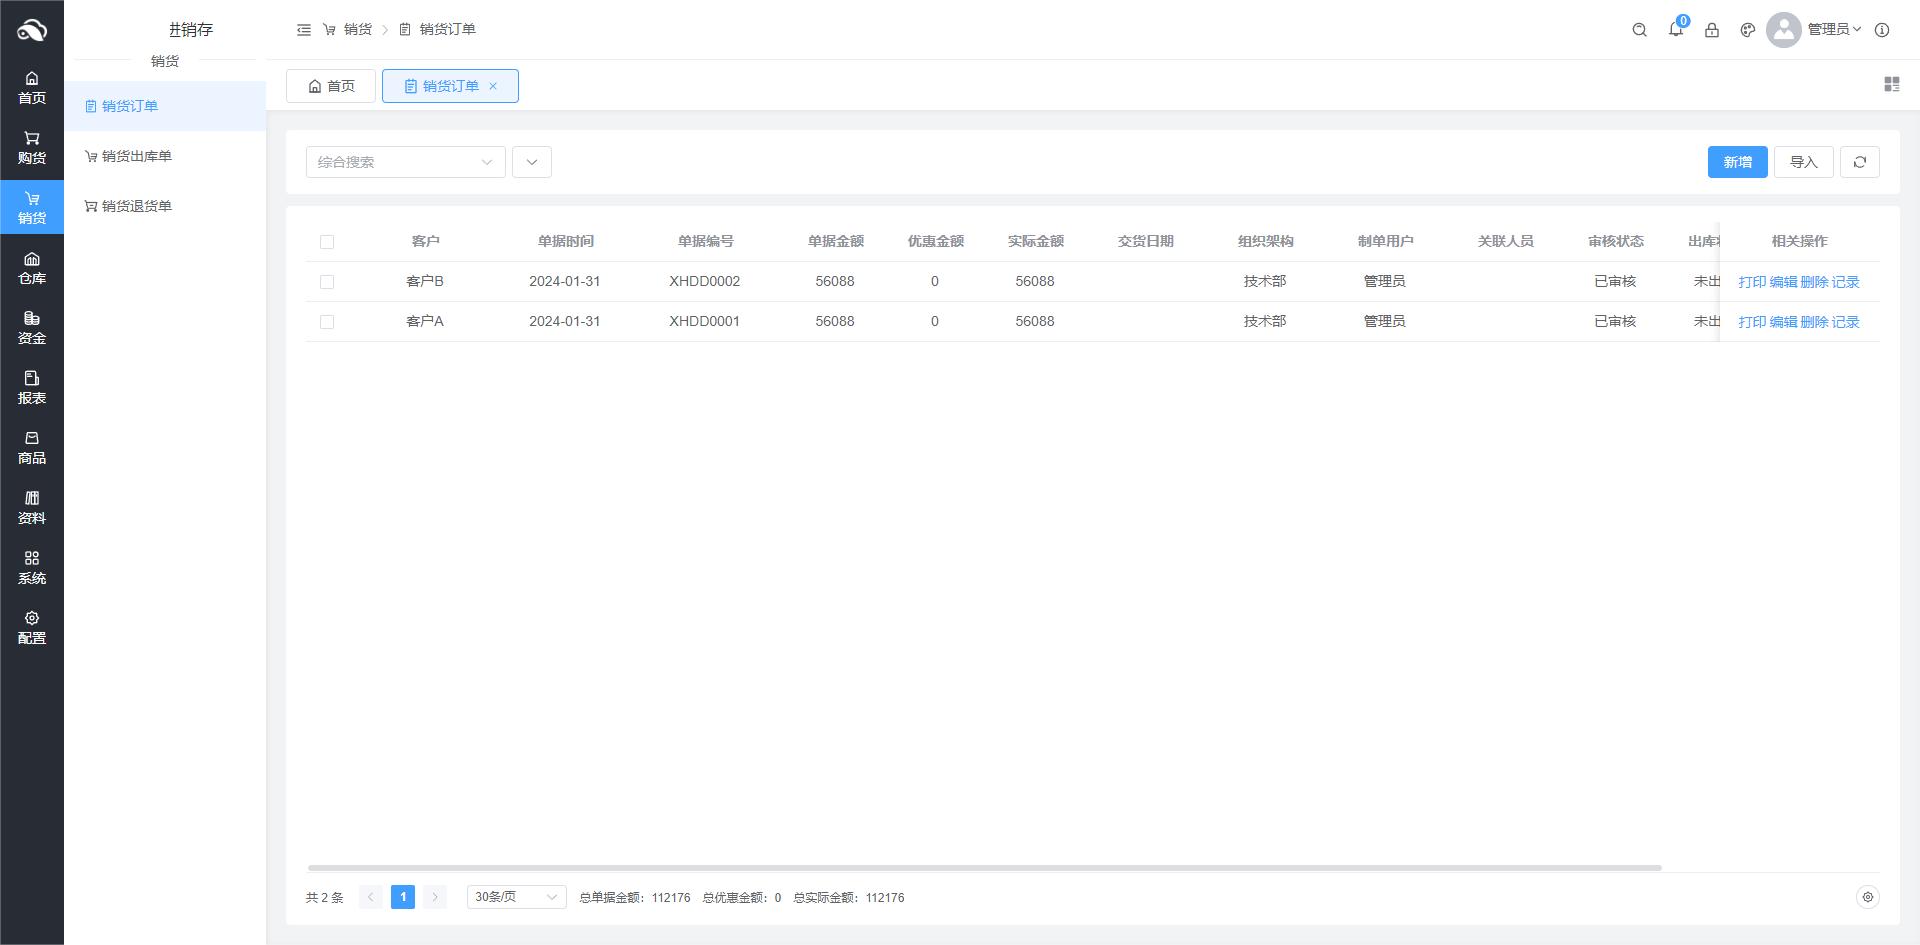Switch to the 首页 tab
Image resolution: width=1920 pixels, height=945 pixels.
coord(331,86)
